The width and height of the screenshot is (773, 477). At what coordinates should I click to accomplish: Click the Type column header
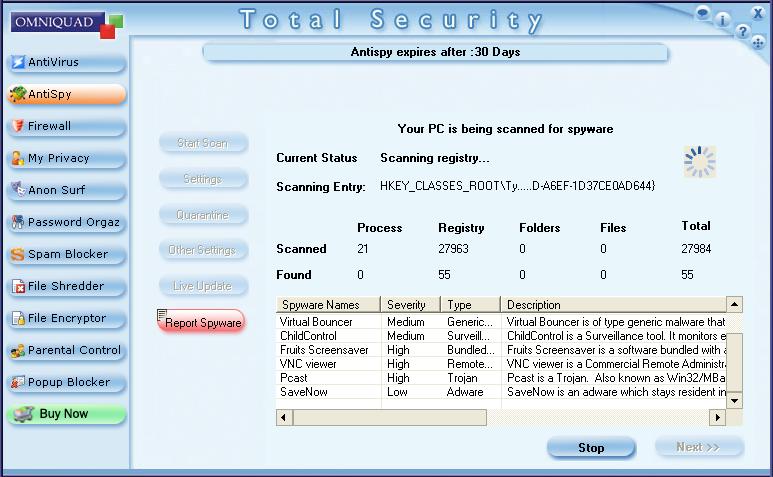click(x=471, y=305)
